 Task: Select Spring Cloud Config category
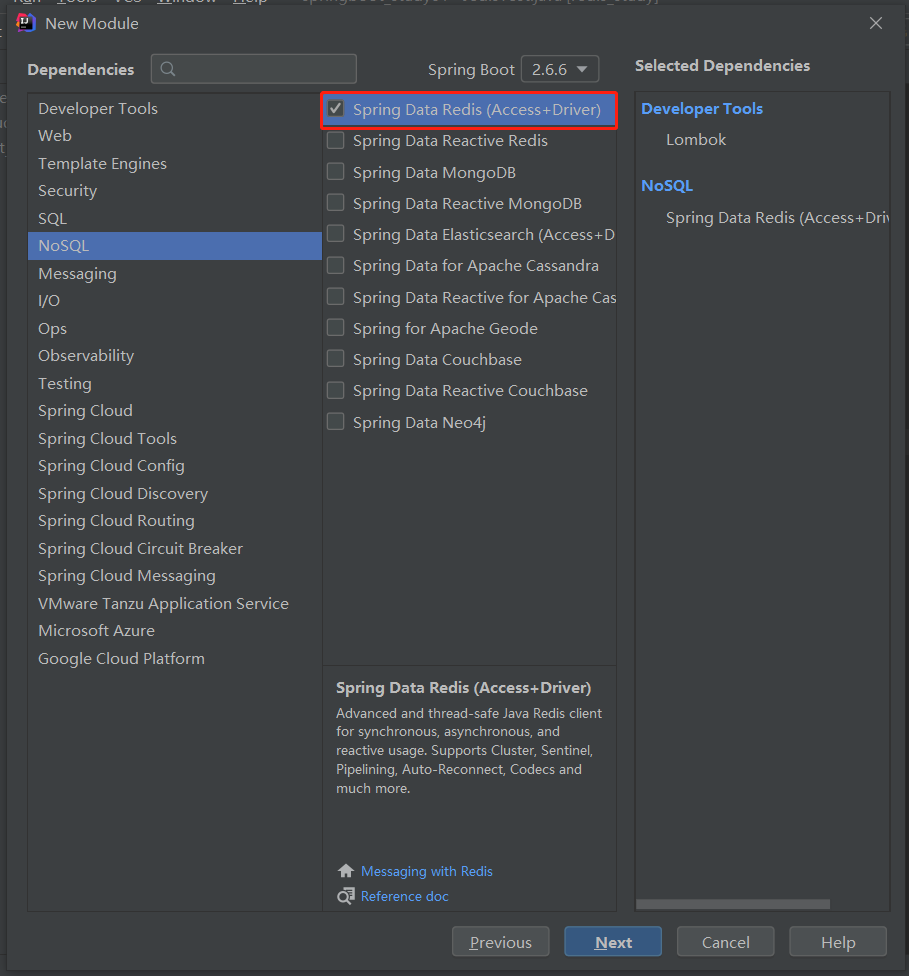tap(175, 466)
